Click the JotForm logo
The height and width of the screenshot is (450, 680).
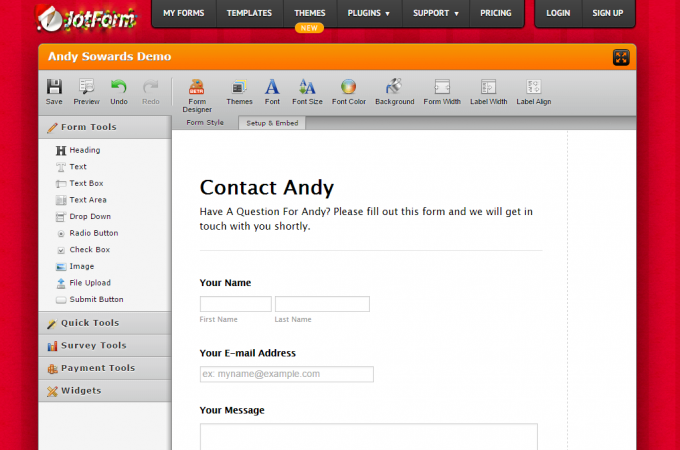(87, 18)
